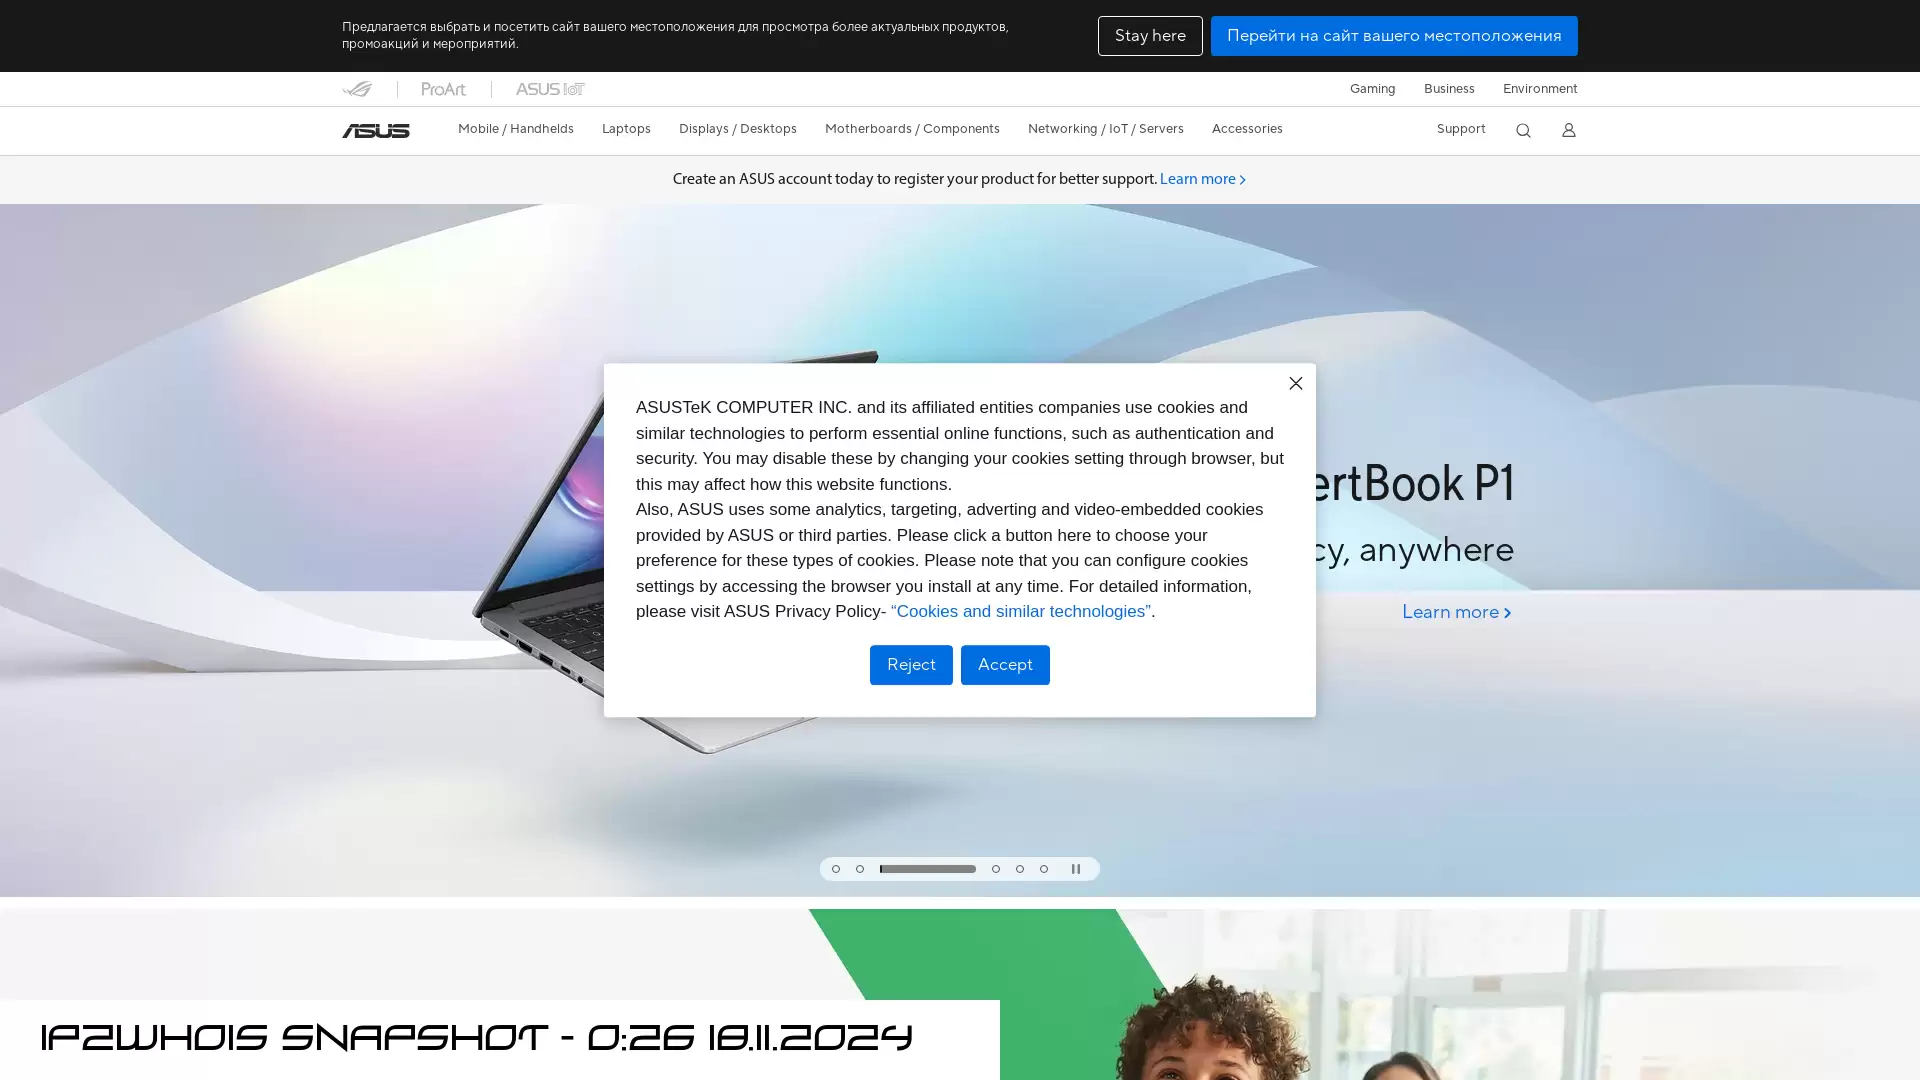Close the cookie consent dialog
Screen dimensions: 1920x1080
coord(1296,382)
